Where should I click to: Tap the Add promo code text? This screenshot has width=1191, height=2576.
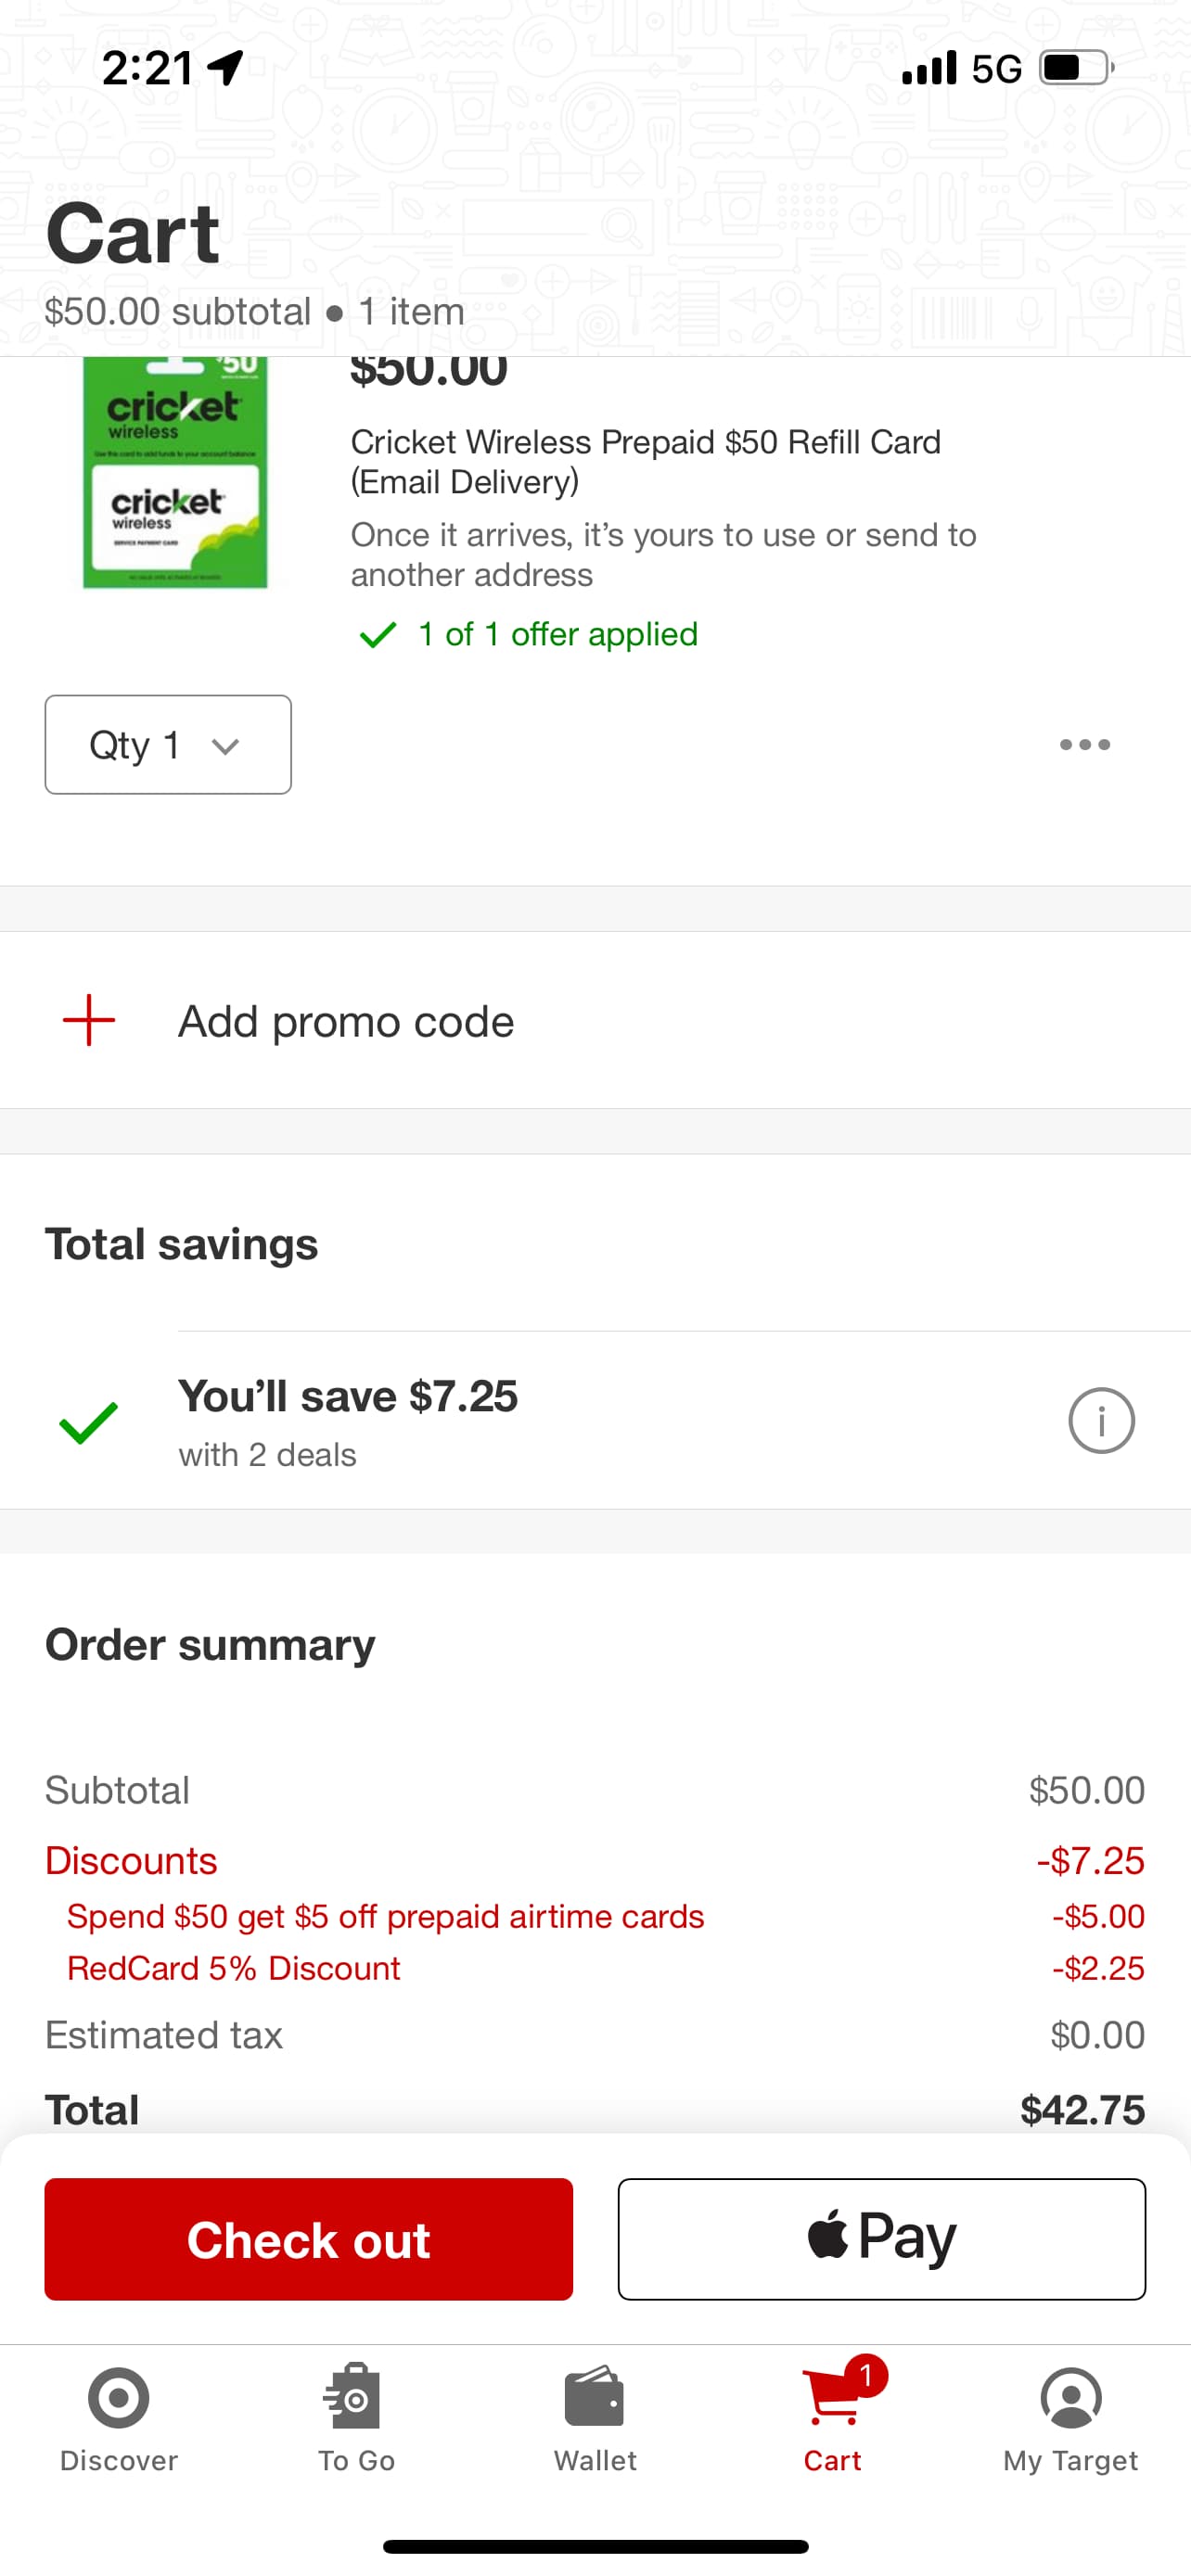[345, 1021]
